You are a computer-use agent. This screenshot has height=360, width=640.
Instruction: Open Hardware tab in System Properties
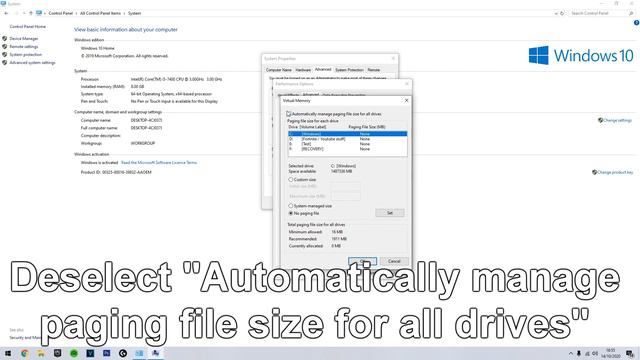[303, 70]
